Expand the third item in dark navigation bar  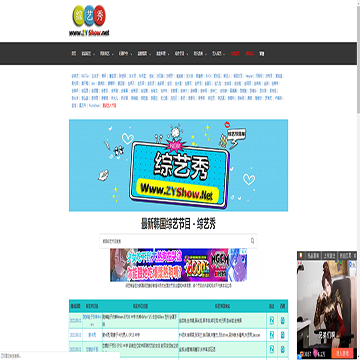[107, 53]
